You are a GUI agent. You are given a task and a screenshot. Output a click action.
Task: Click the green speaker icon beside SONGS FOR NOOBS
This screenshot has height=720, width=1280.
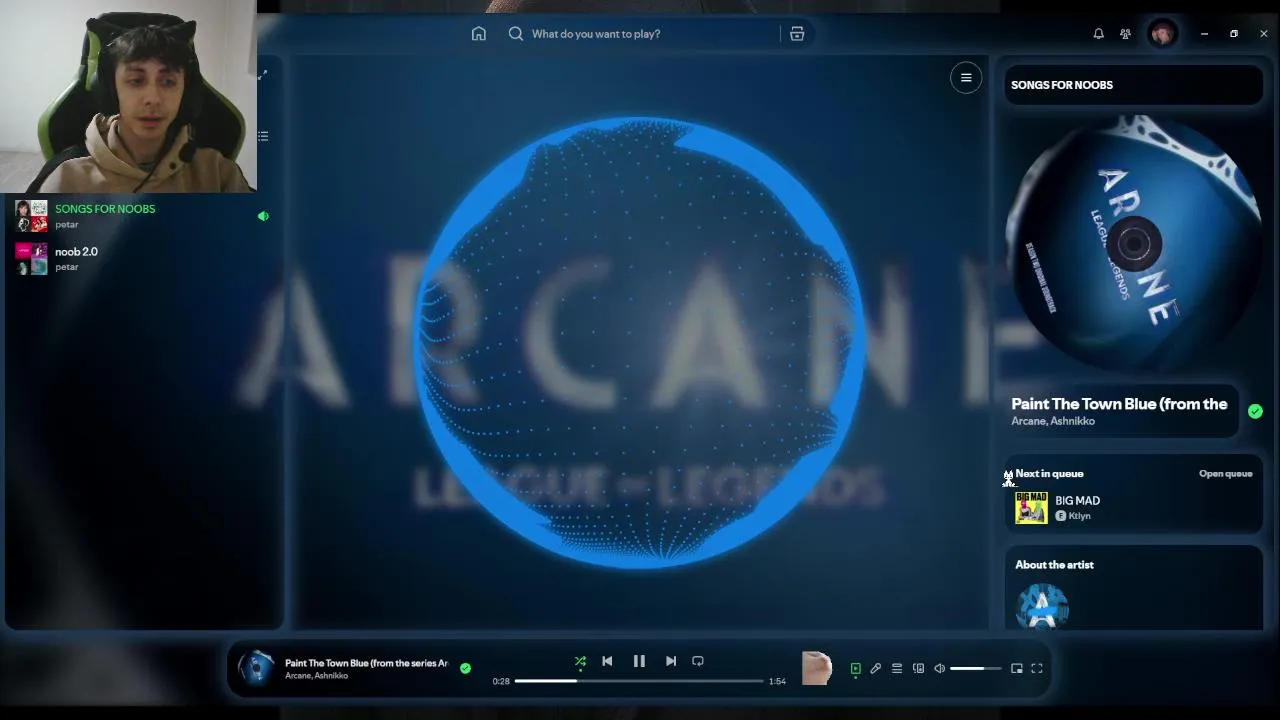coord(263,216)
